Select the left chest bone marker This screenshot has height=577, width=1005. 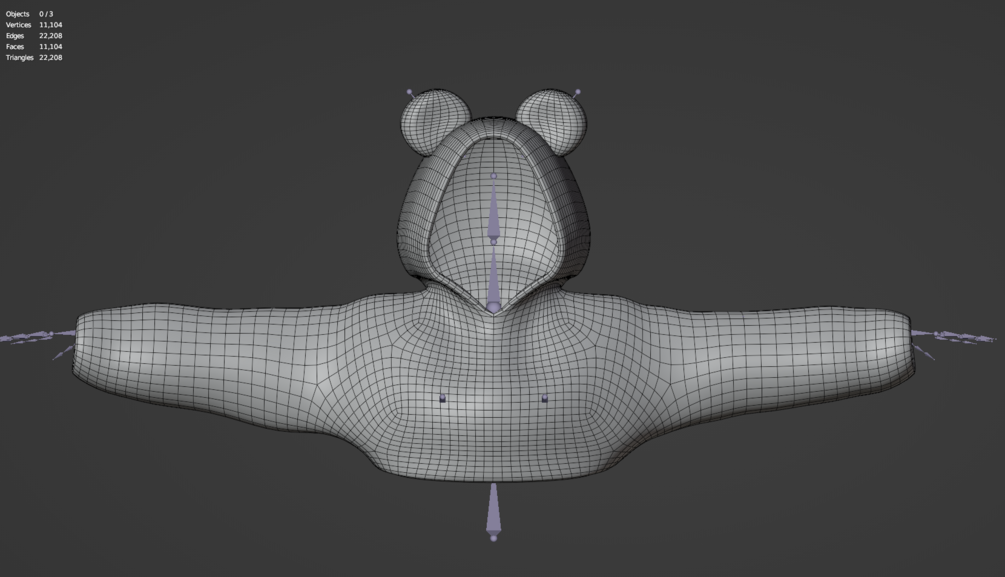[x=442, y=398]
